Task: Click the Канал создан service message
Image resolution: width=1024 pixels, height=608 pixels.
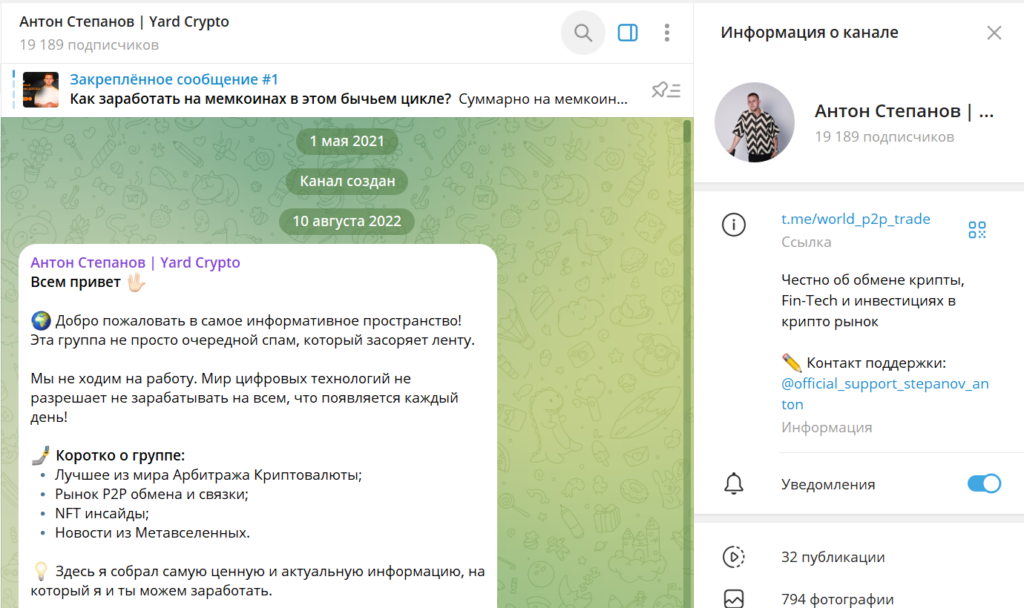Action: tap(347, 181)
